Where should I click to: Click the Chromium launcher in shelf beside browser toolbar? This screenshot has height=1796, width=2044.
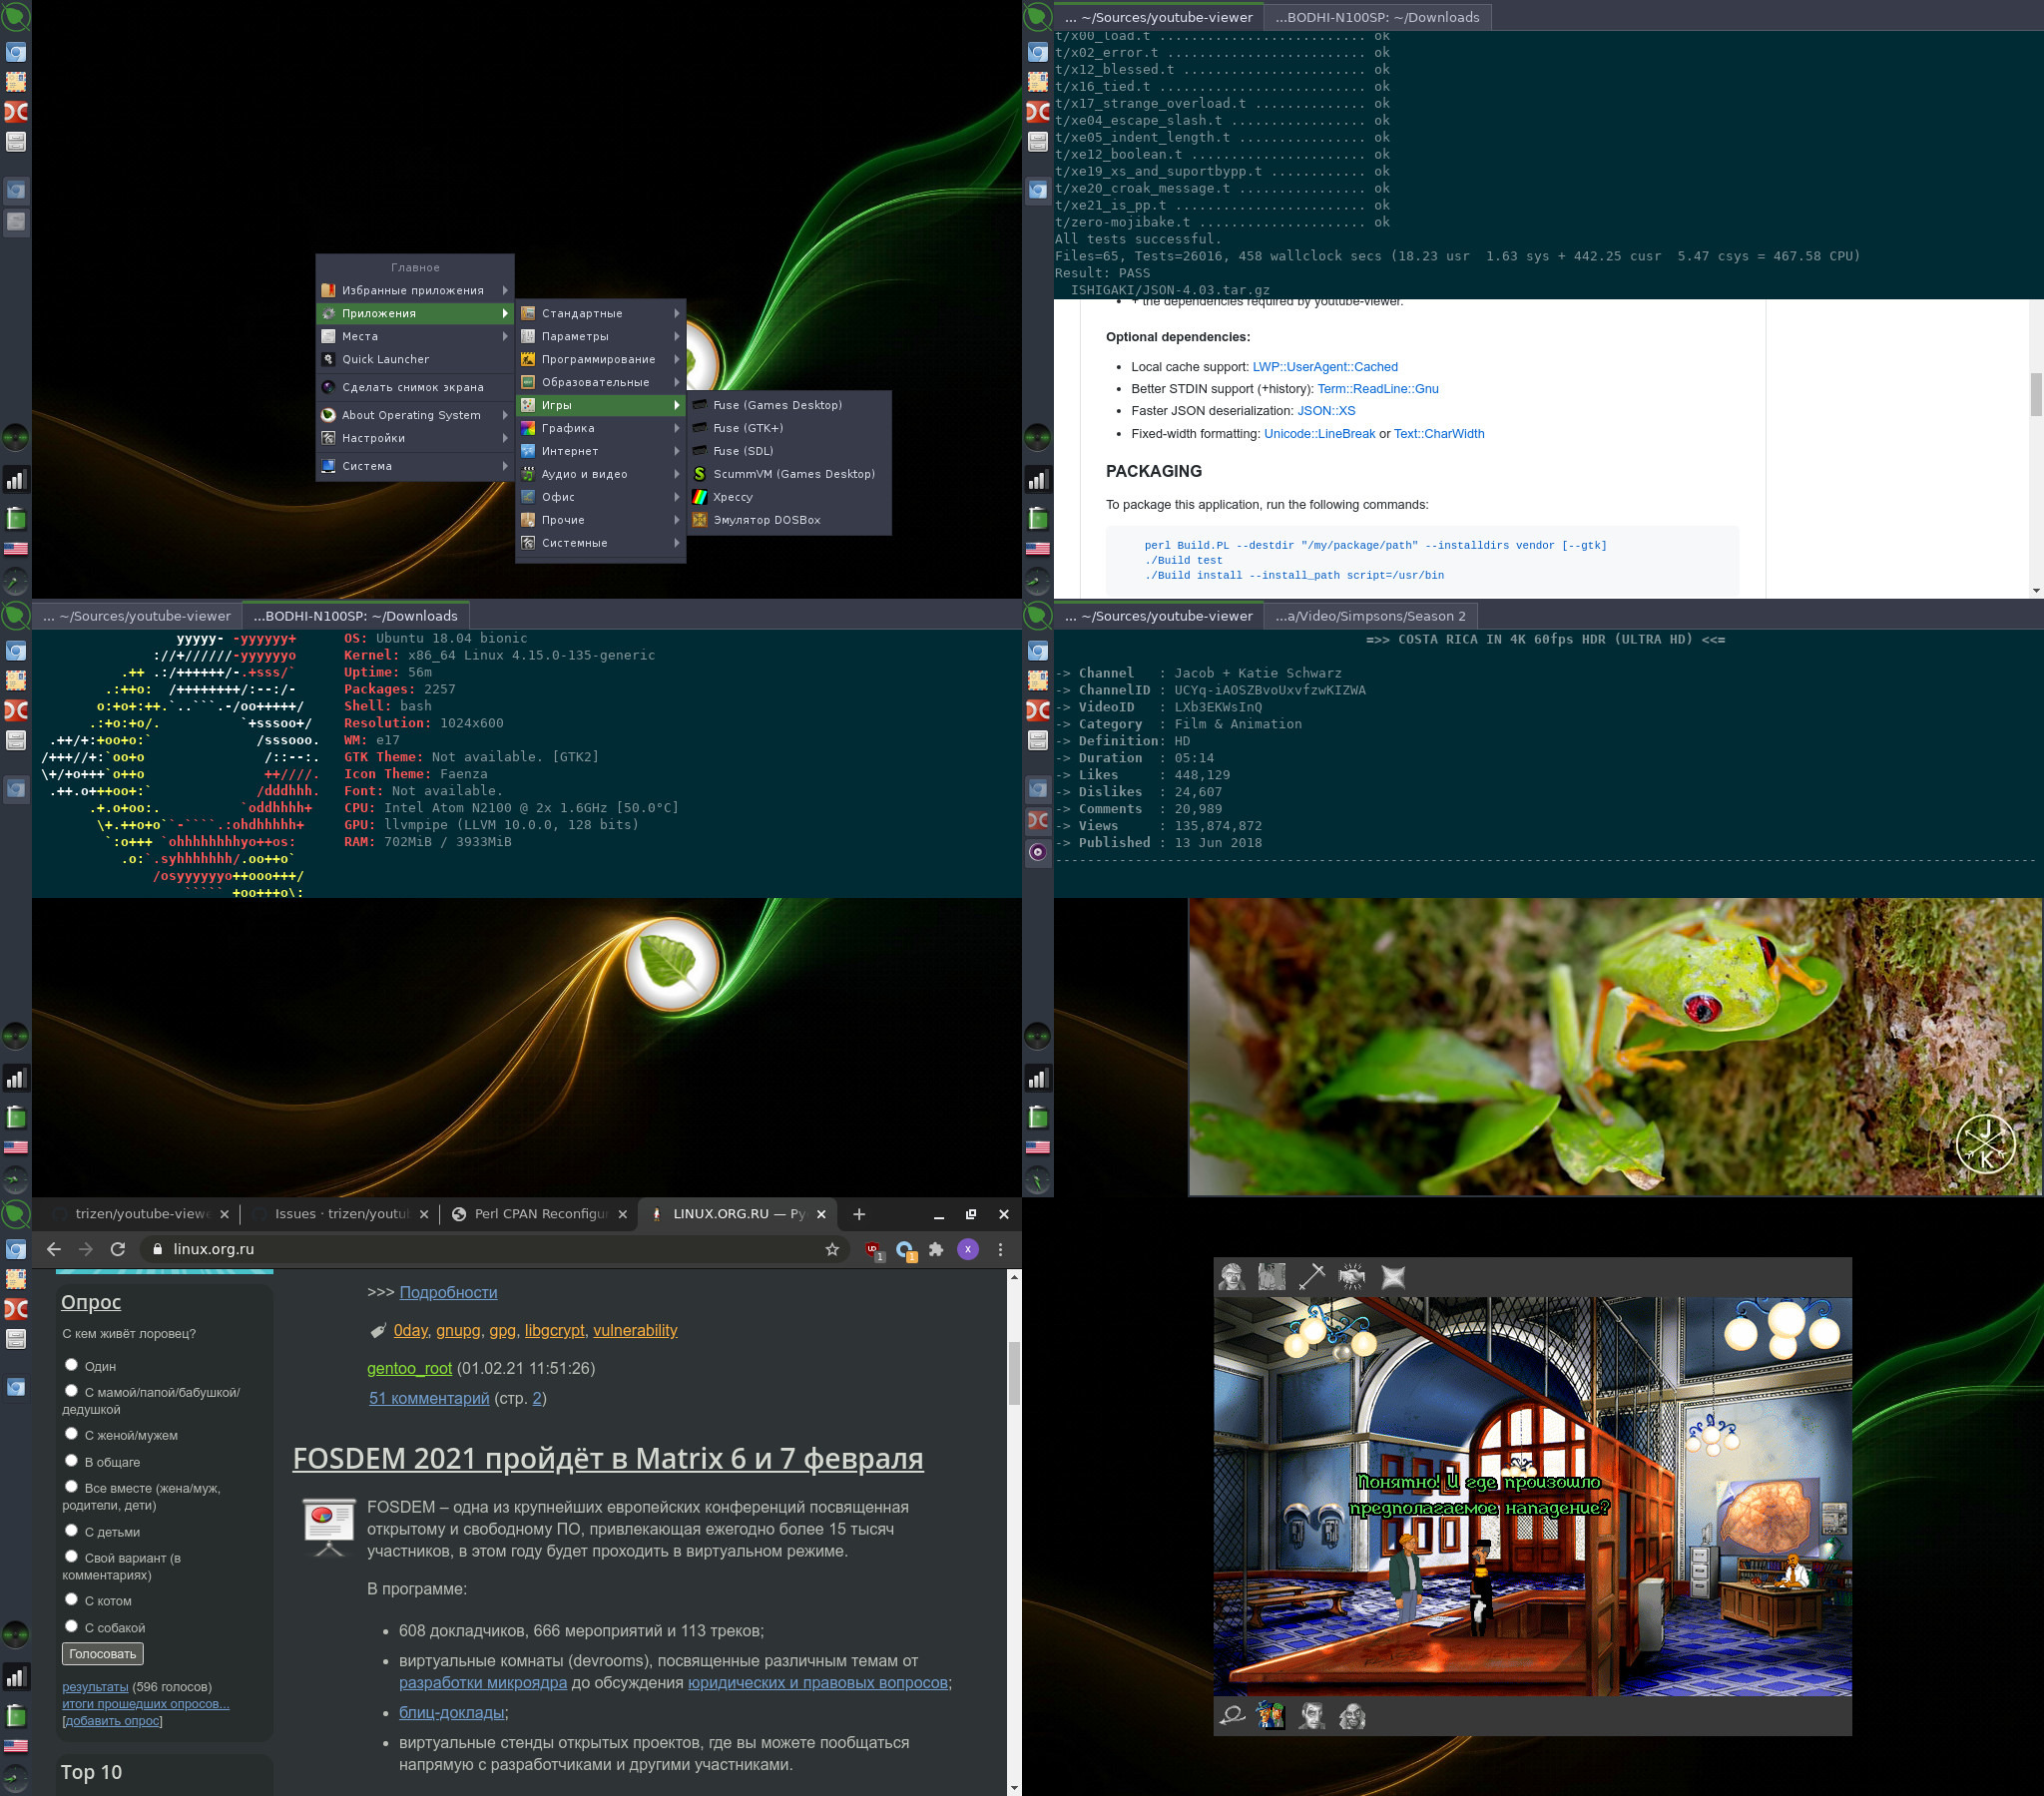[16, 1249]
